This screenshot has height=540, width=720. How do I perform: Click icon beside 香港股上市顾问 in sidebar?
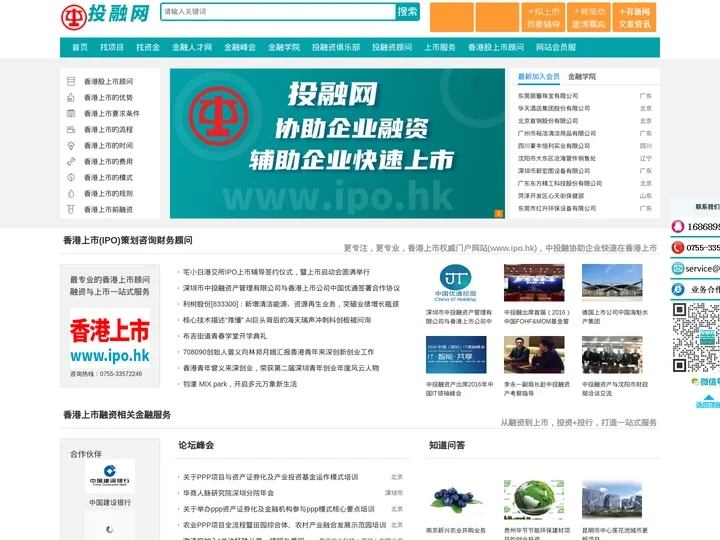click(x=71, y=81)
